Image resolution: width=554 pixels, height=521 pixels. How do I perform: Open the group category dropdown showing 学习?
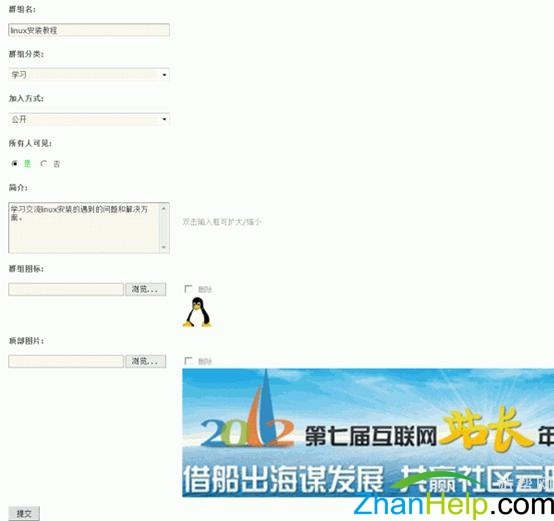coord(89,75)
